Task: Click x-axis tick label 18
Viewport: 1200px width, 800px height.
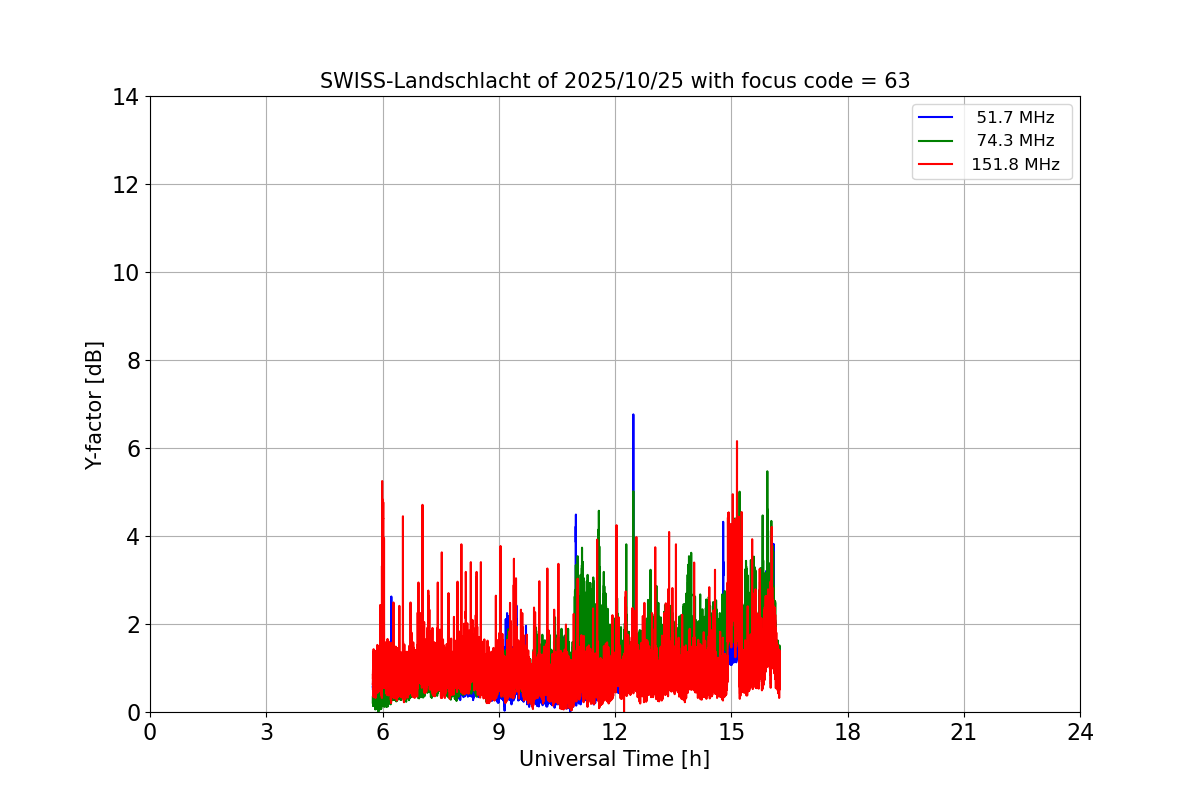Action: (x=848, y=732)
